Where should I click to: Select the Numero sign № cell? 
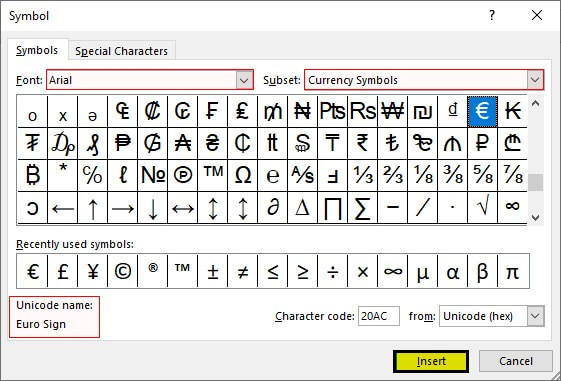click(152, 175)
